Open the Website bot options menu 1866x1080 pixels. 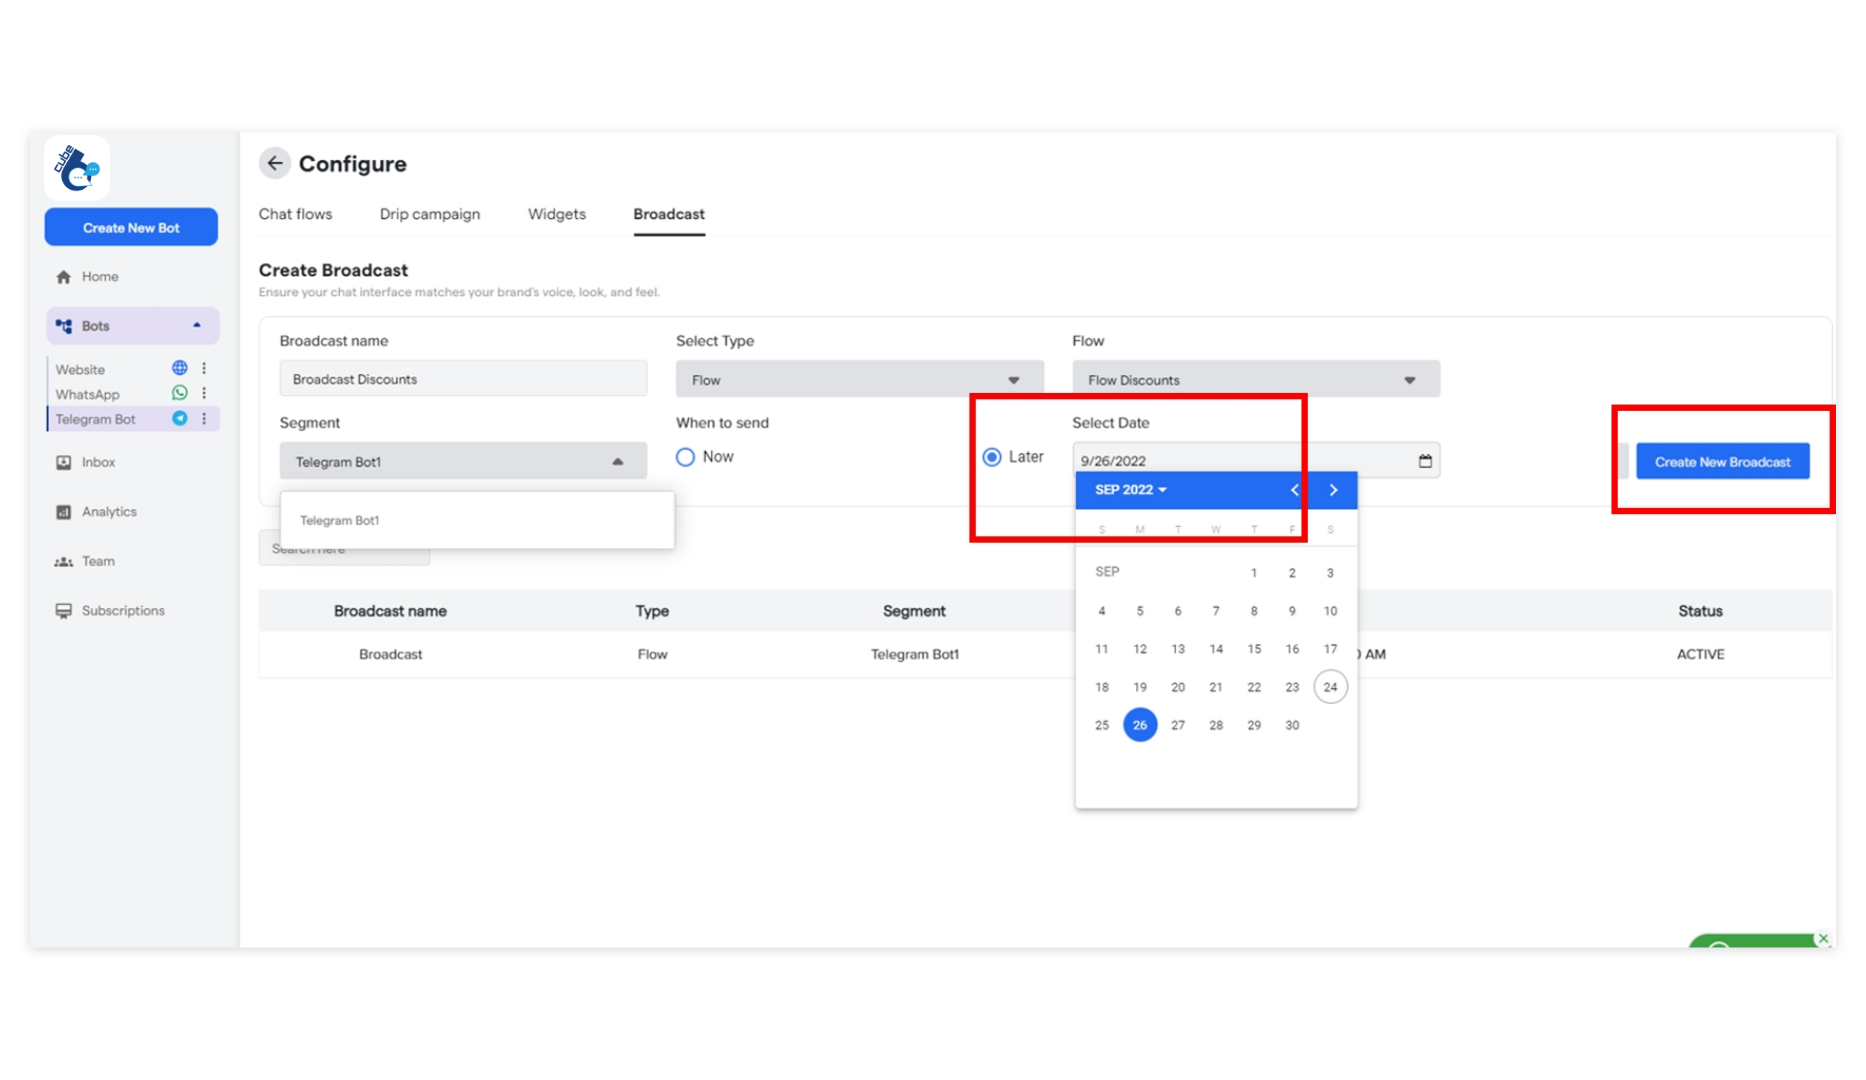(204, 368)
